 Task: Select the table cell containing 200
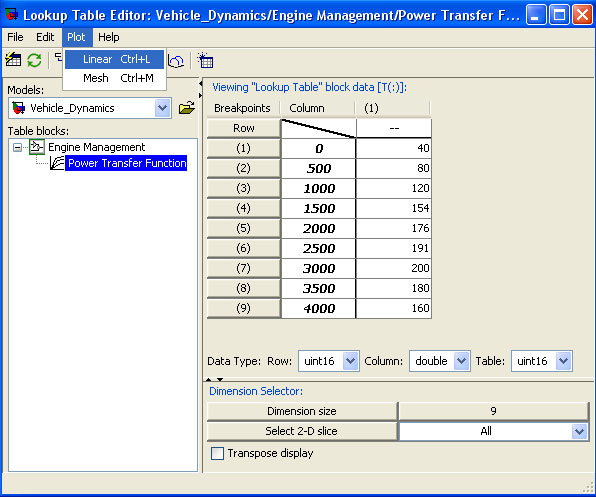click(x=393, y=268)
